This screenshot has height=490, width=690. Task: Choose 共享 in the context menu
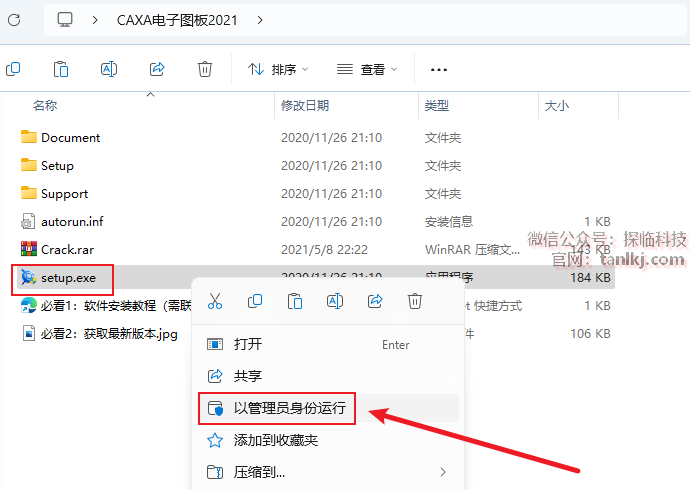(x=328, y=376)
